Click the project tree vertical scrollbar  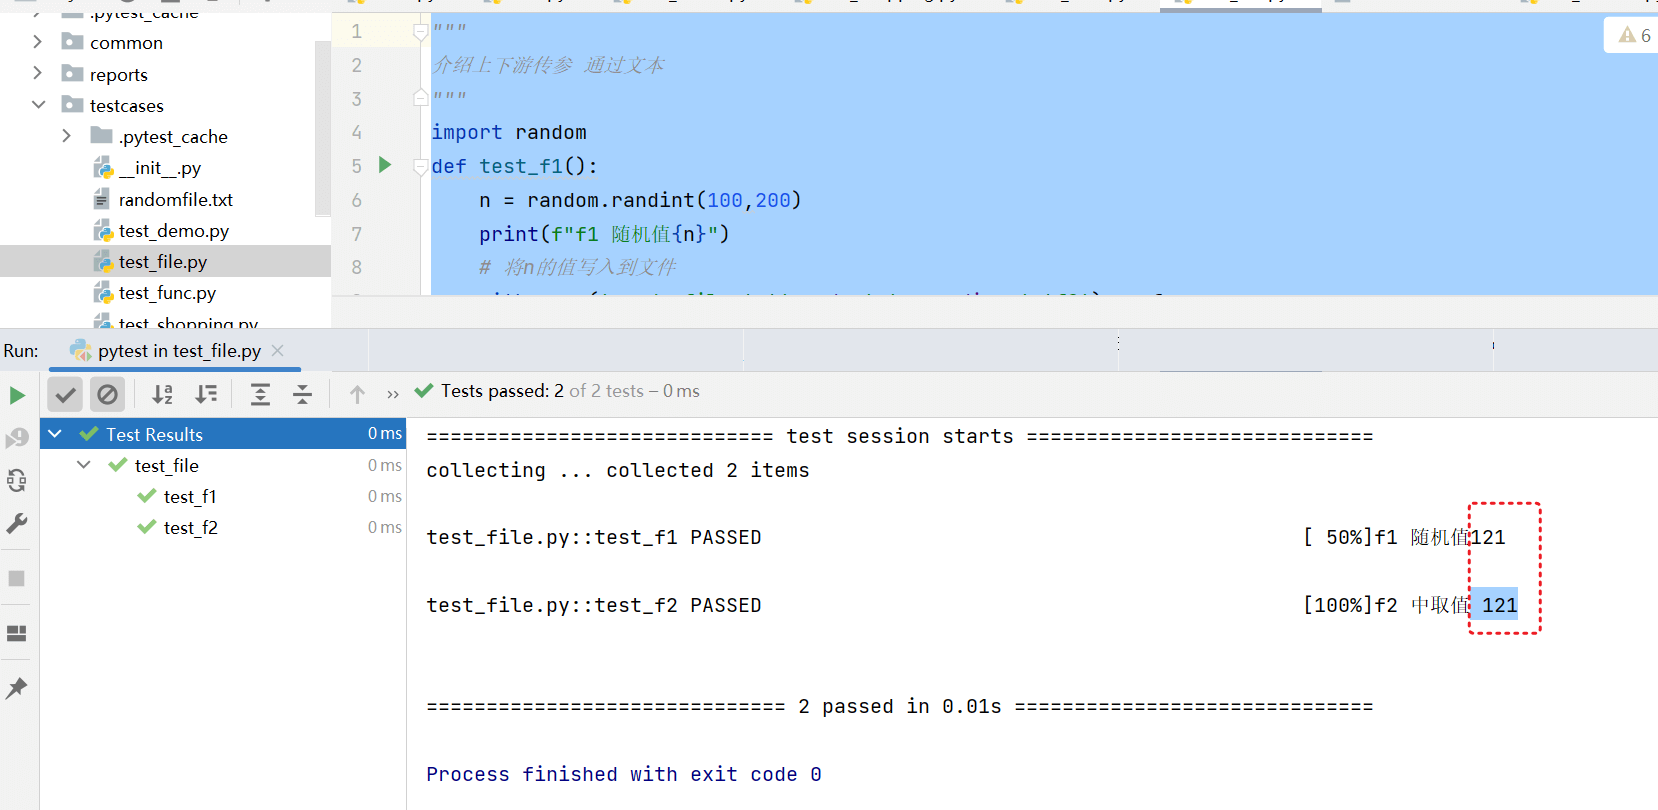pyautogui.click(x=322, y=128)
